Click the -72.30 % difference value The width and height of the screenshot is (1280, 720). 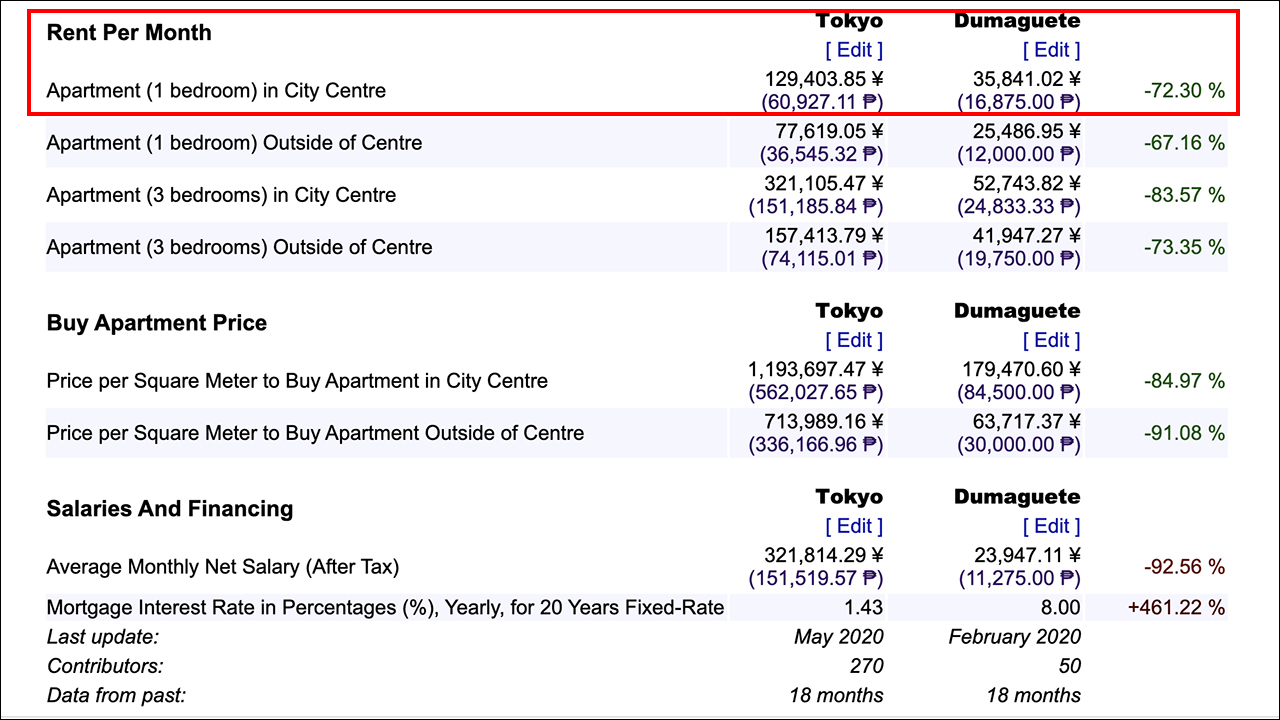coord(1184,91)
